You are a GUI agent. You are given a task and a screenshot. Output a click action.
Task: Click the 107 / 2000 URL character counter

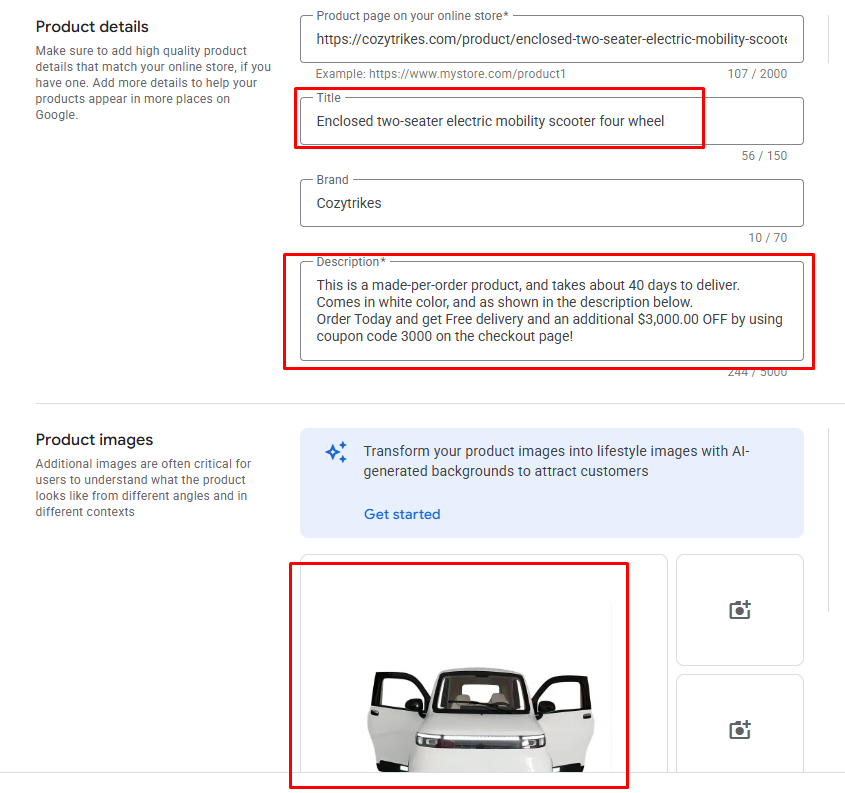757,74
